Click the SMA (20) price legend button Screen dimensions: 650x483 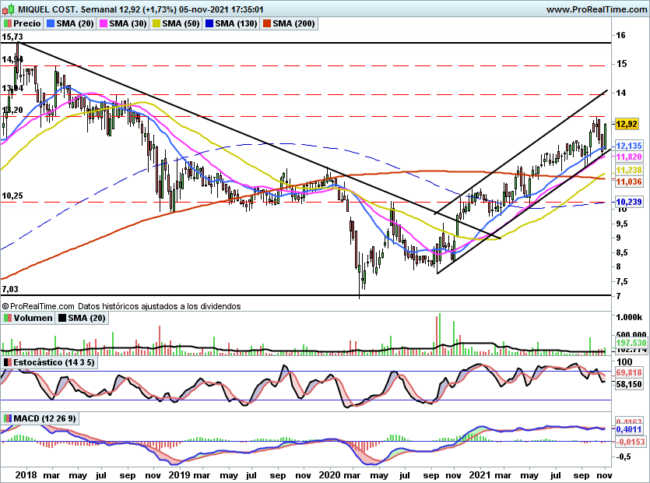[70, 24]
